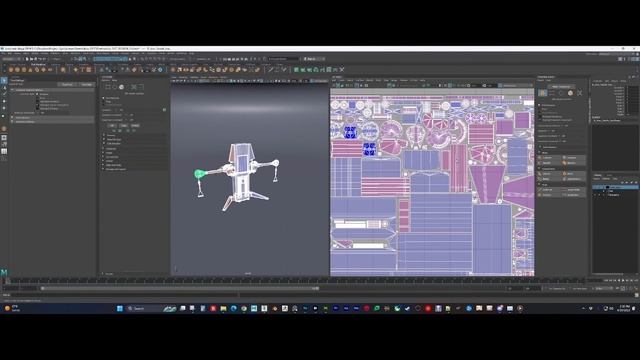Image resolution: width=640 pixels, height=360 pixels.
Task: Create a polygon cube from the shelf
Action: point(18,70)
